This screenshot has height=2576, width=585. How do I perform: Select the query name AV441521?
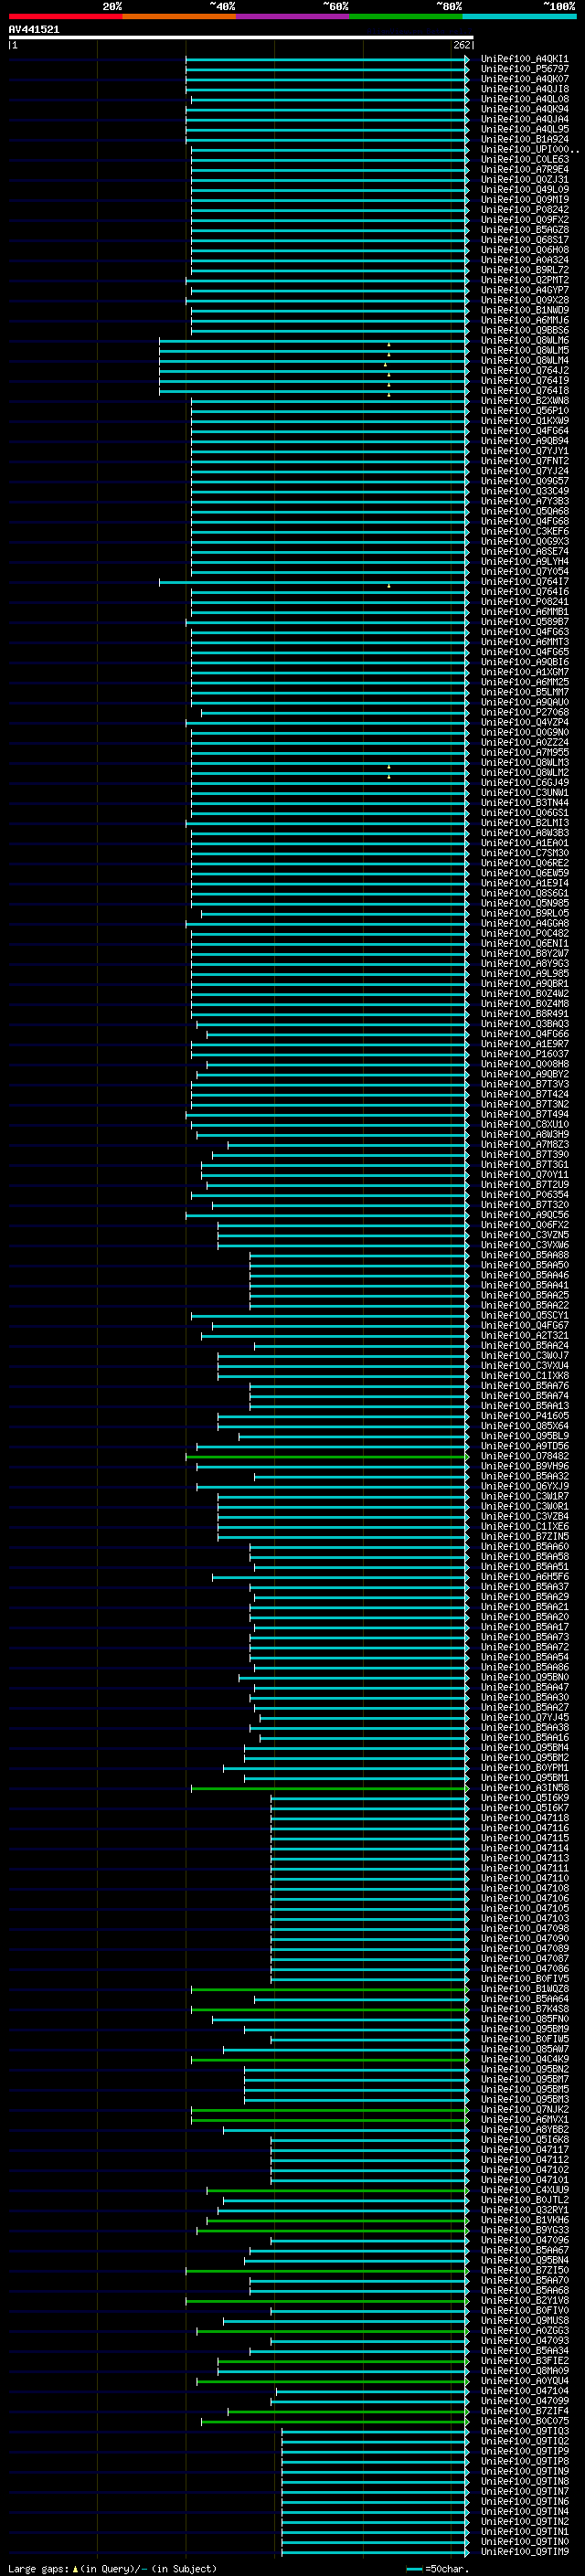point(34,29)
